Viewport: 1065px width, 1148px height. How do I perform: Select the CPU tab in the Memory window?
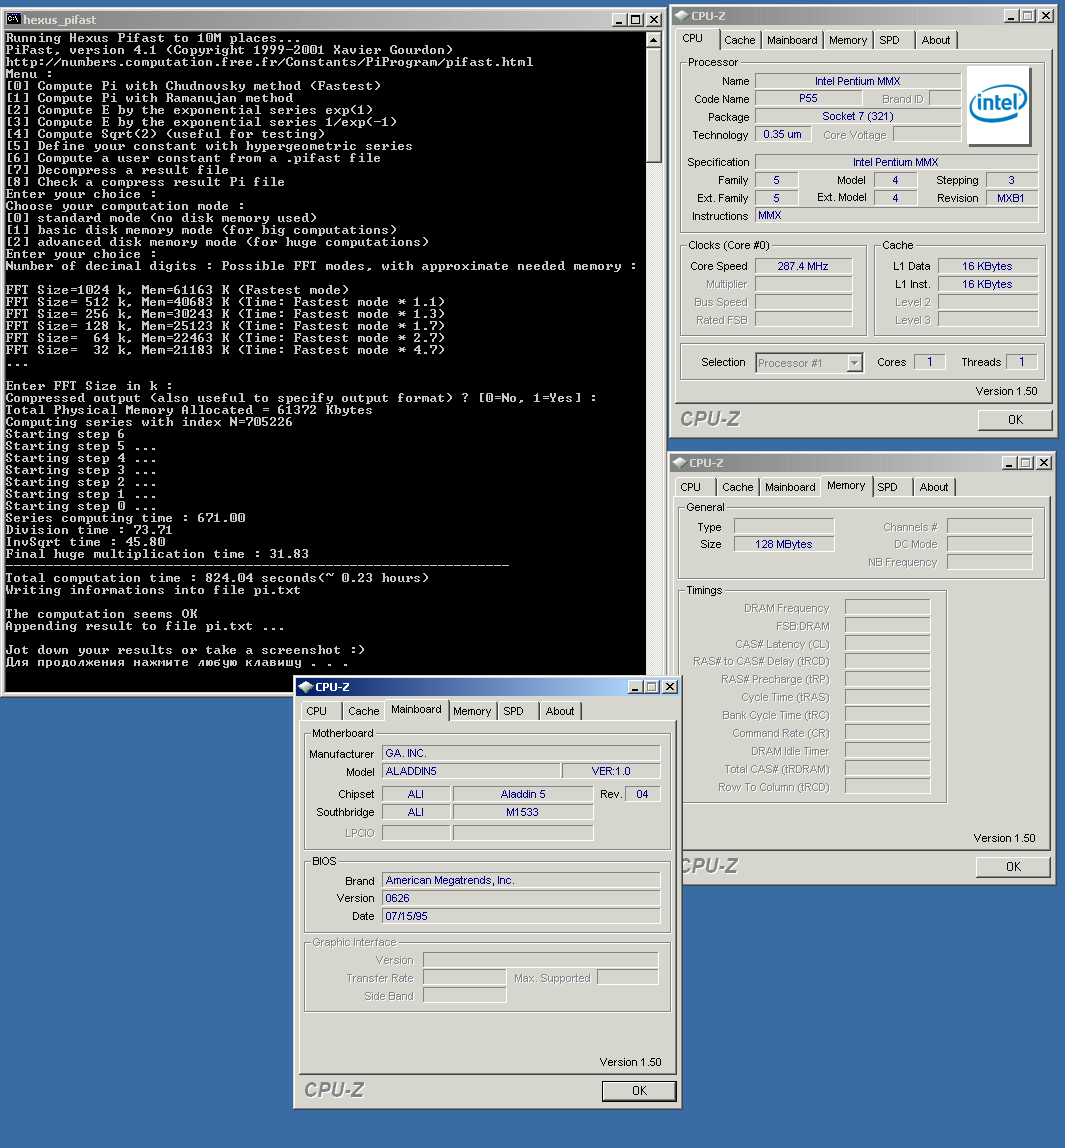pyautogui.click(x=690, y=487)
